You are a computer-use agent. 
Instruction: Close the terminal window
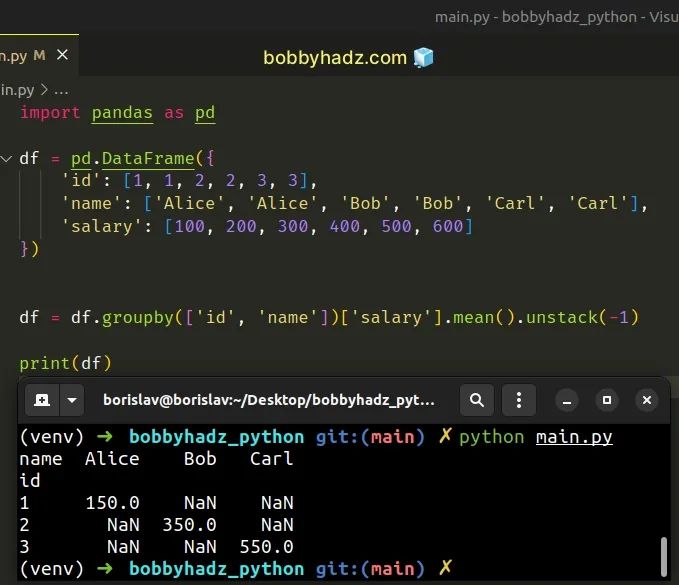click(x=647, y=400)
